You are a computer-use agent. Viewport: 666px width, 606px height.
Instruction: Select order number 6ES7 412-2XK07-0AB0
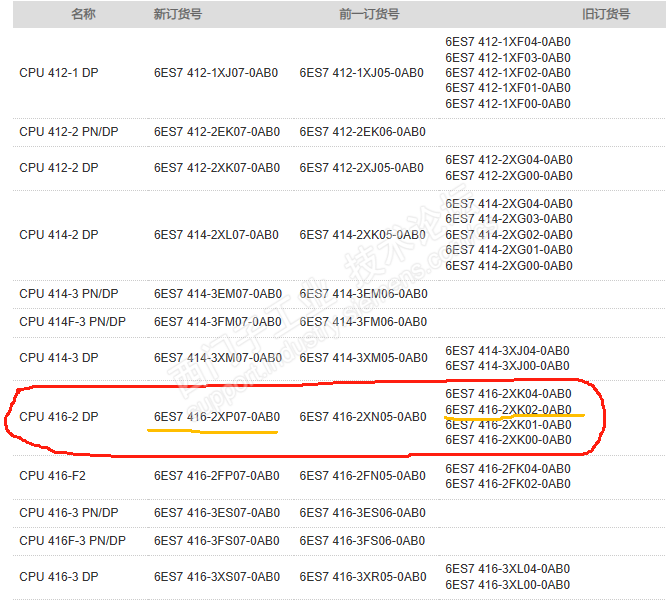[x=217, y=168]
